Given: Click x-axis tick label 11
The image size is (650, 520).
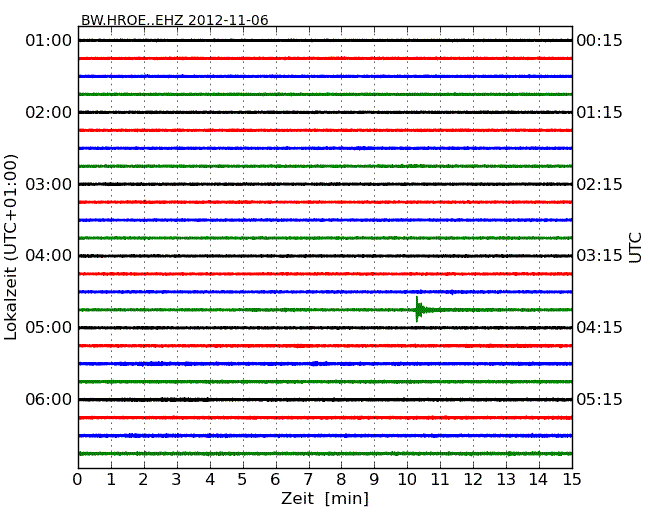Looking at the screenshot, I should (x=440, y=480).
